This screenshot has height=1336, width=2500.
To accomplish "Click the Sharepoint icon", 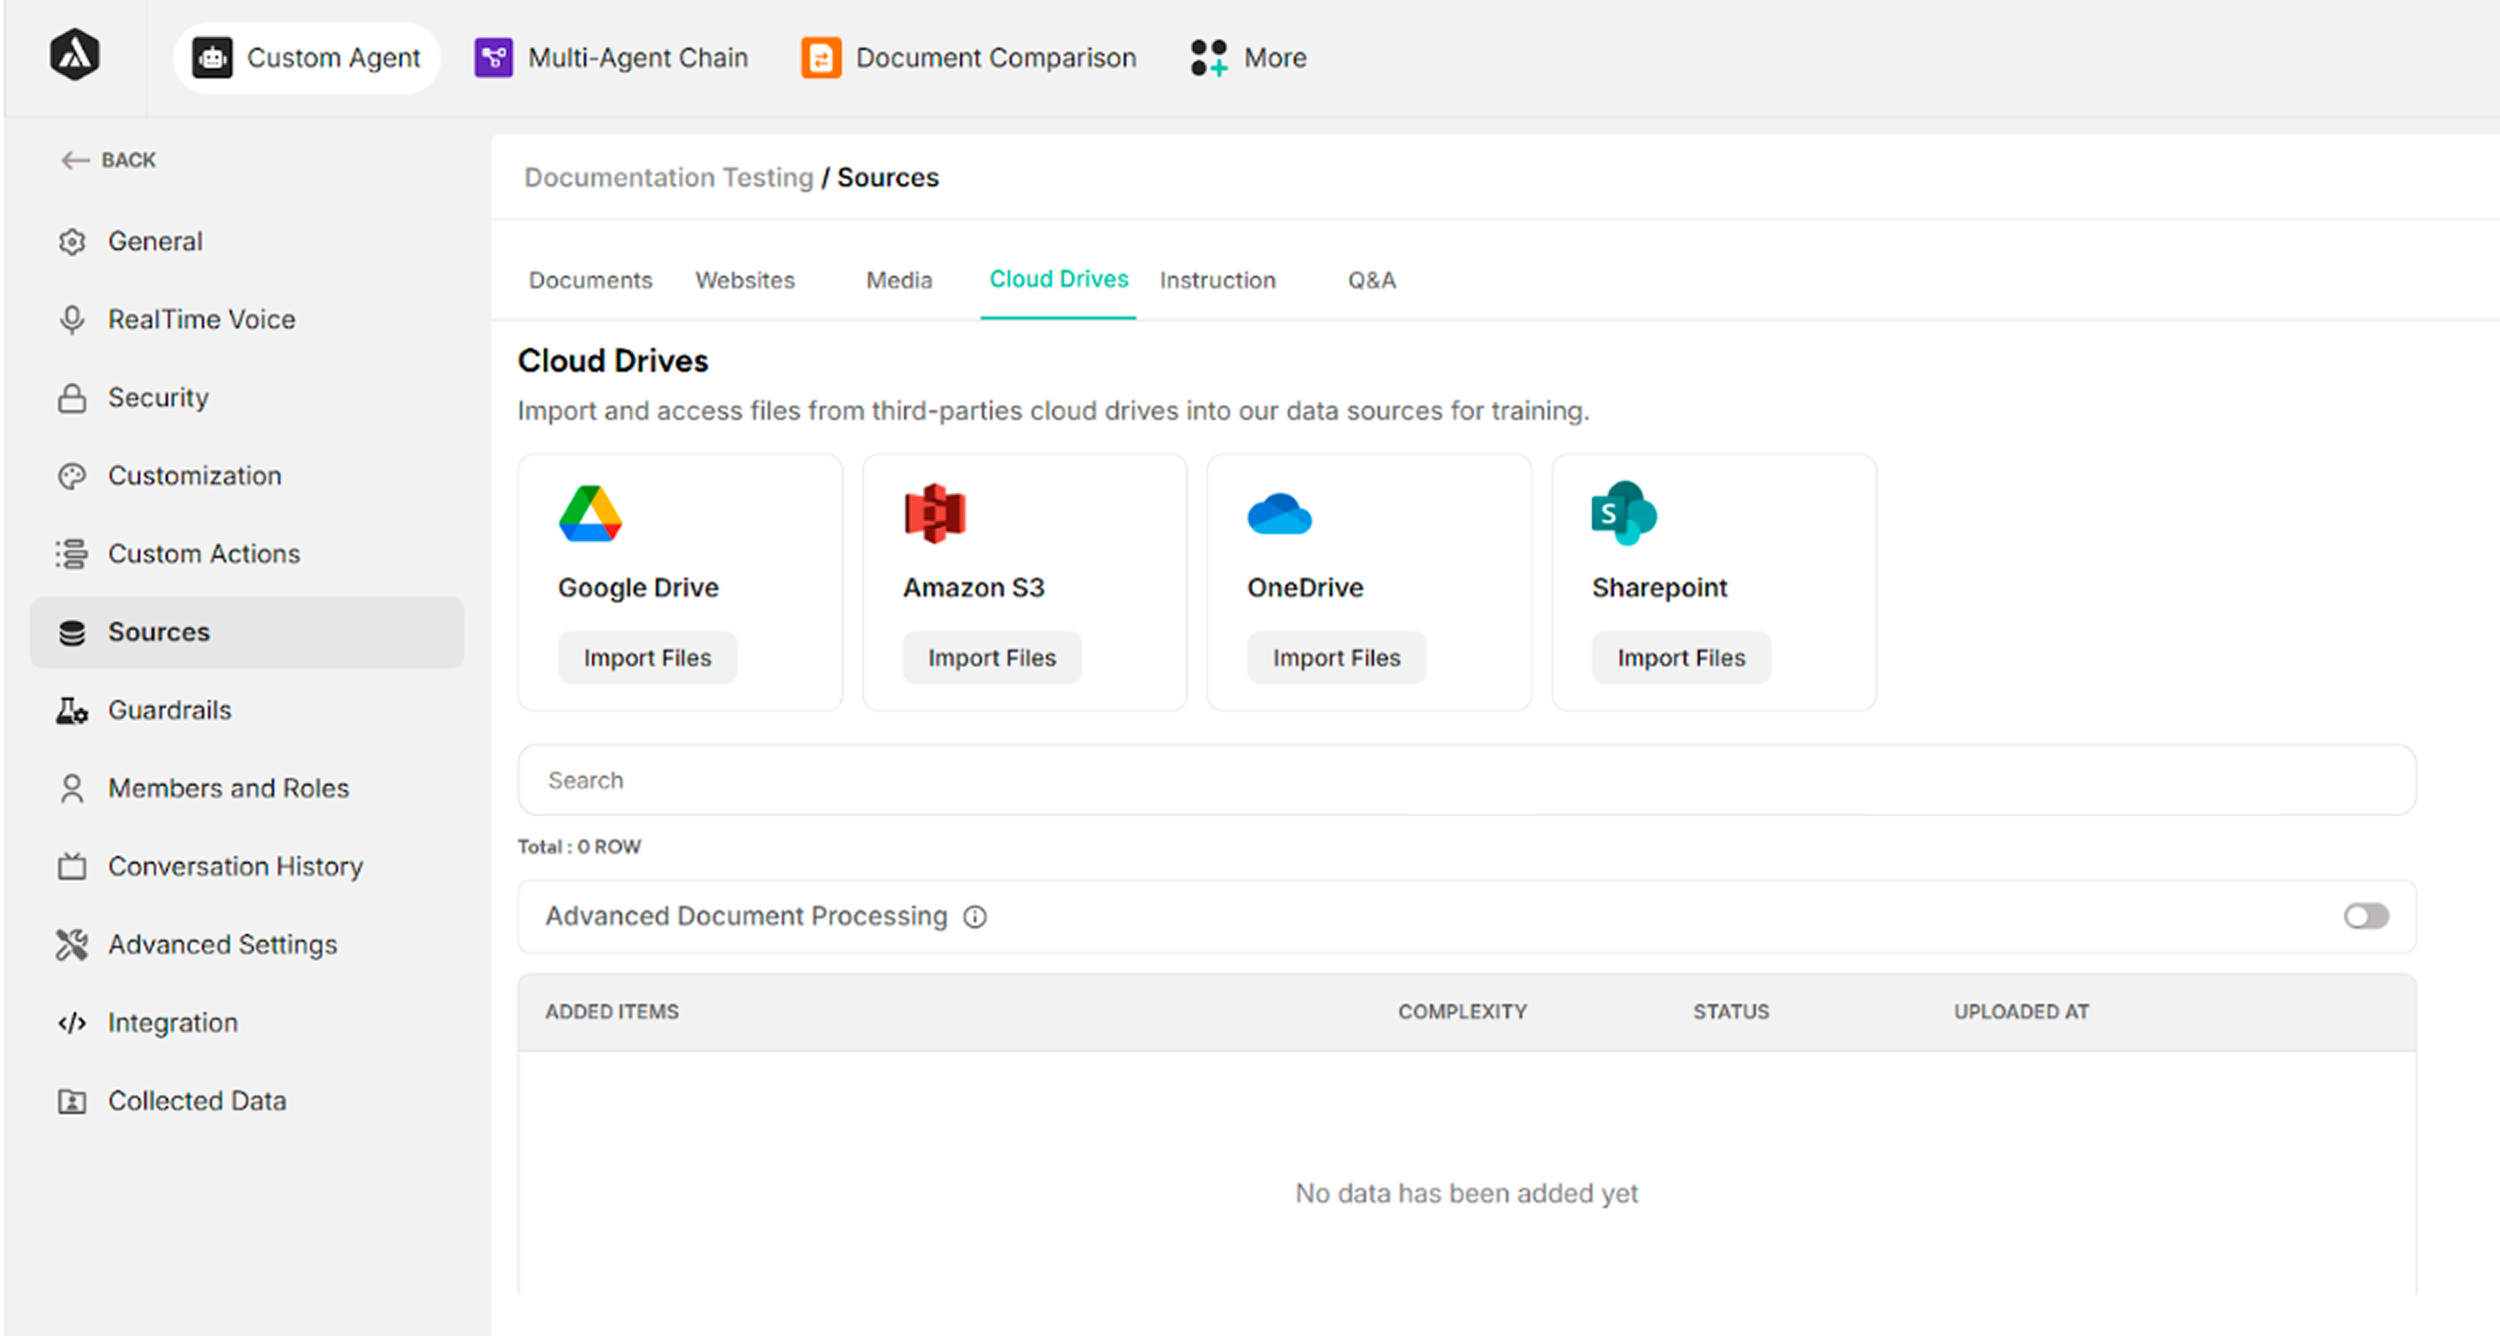I will click(x=1623, y=513).
